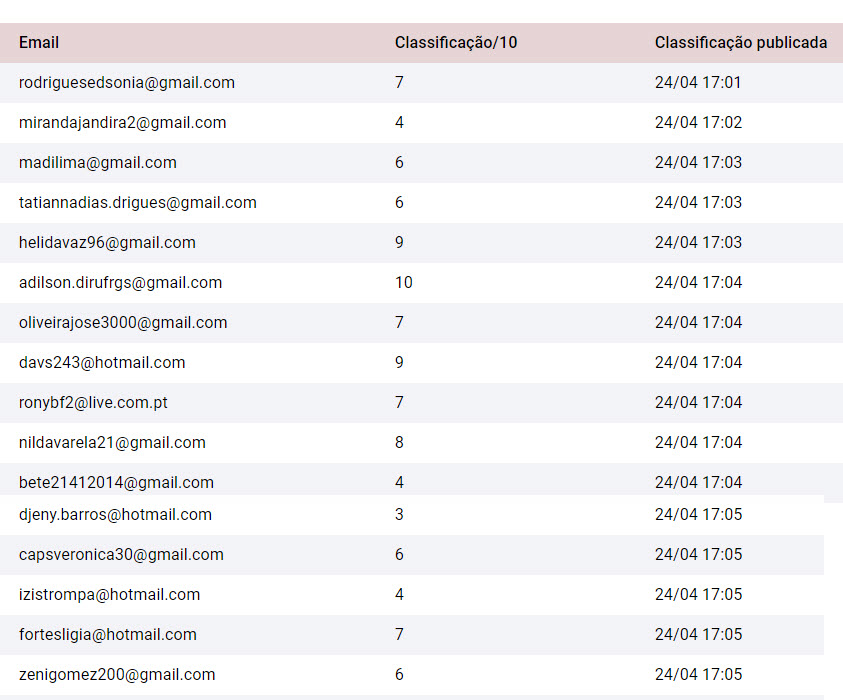Image resolution: width=843 pixels, height=700 pixels.
Task: Click timestamp in madilima row
Action: (x=698, y=162)
